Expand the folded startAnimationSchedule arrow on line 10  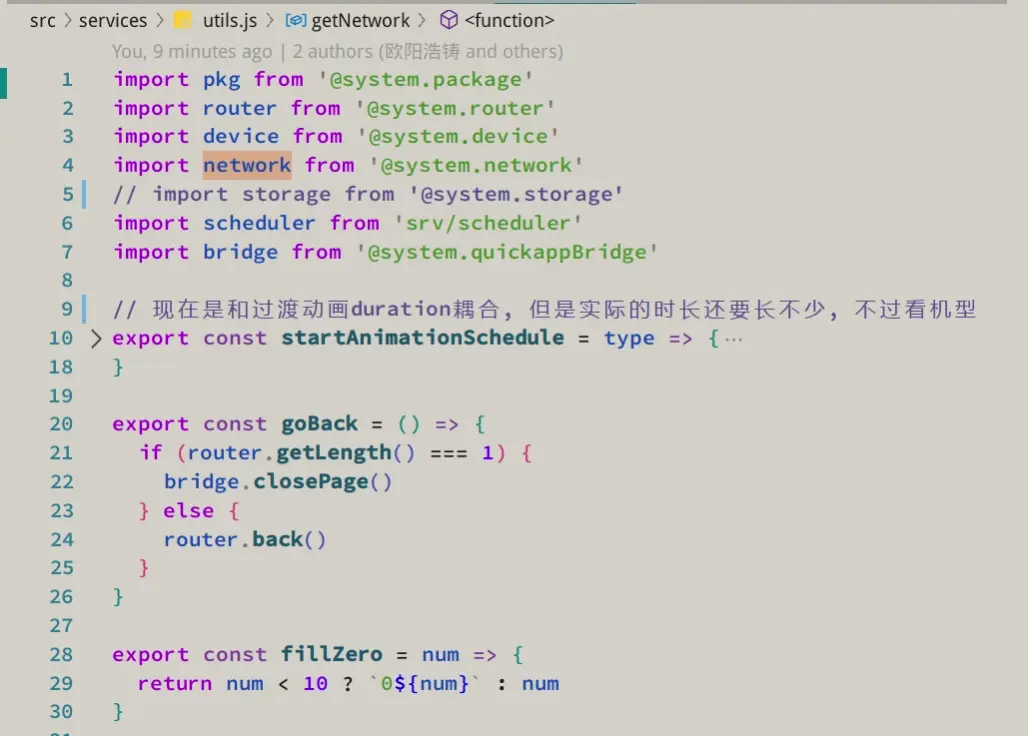(96, 338)
